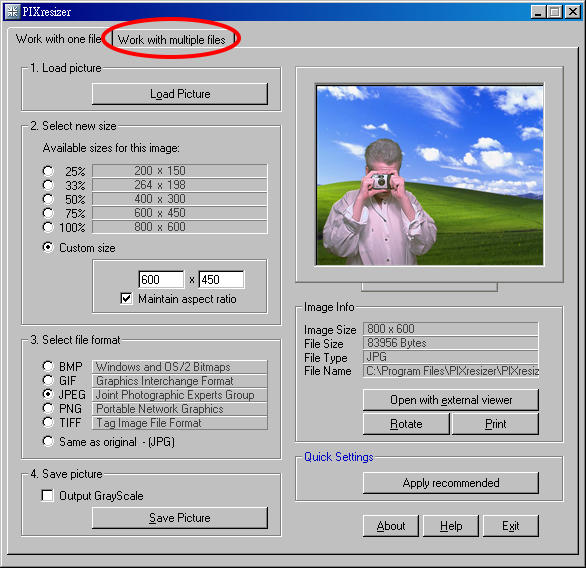The width and height of the screenshot is (586, 568).
Task: Click the Load Picture button
Action: coord(180,94)
